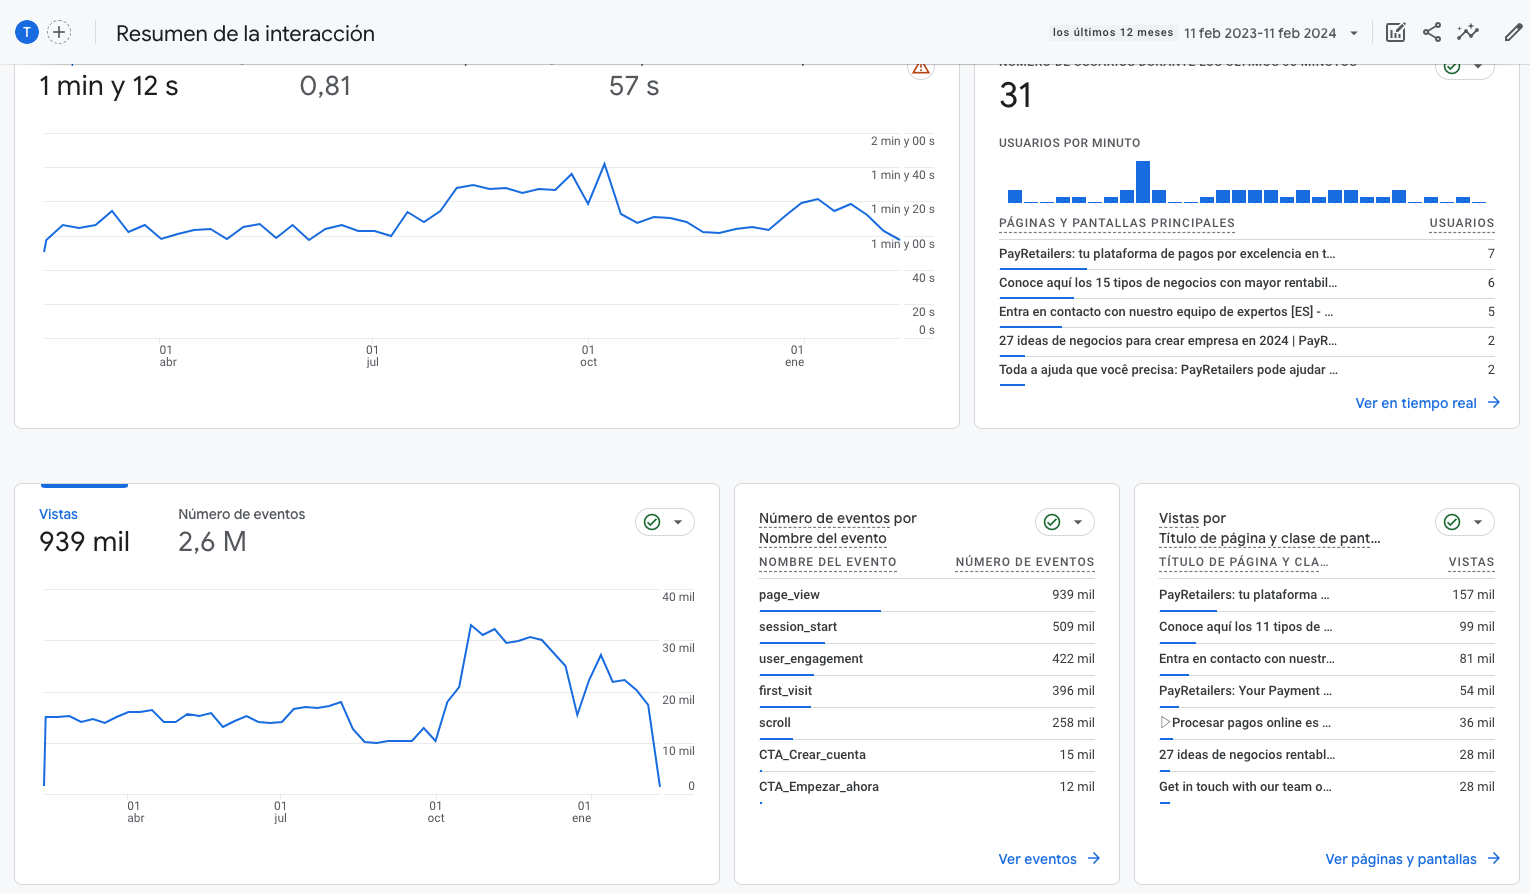Viewport: 1530px width, 894px height.
Task: Click the tallest bar in Usuarios por minuto
Action: tap(1143, 182)
